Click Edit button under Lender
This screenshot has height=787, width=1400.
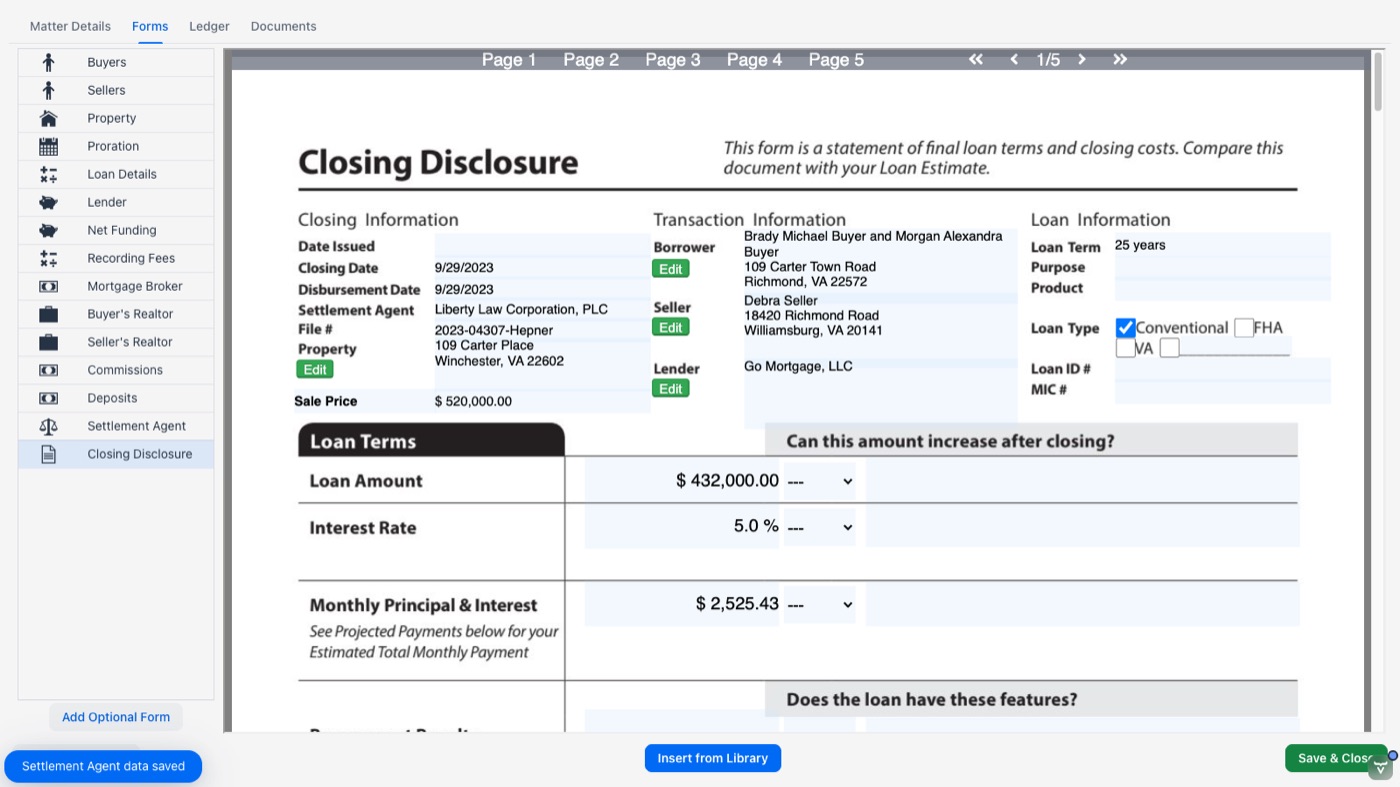tap(671, 389)
